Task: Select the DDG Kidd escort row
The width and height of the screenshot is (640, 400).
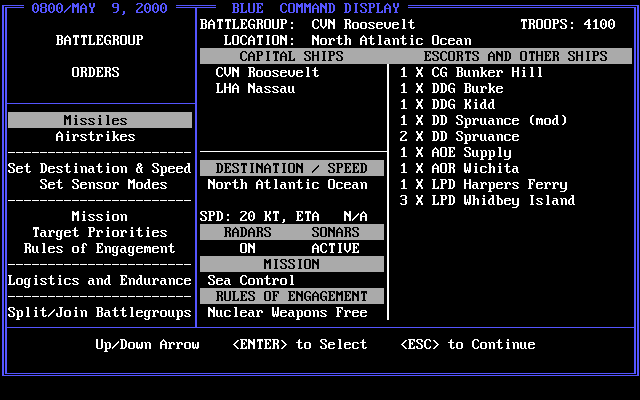Action: (x=447, y=104)
